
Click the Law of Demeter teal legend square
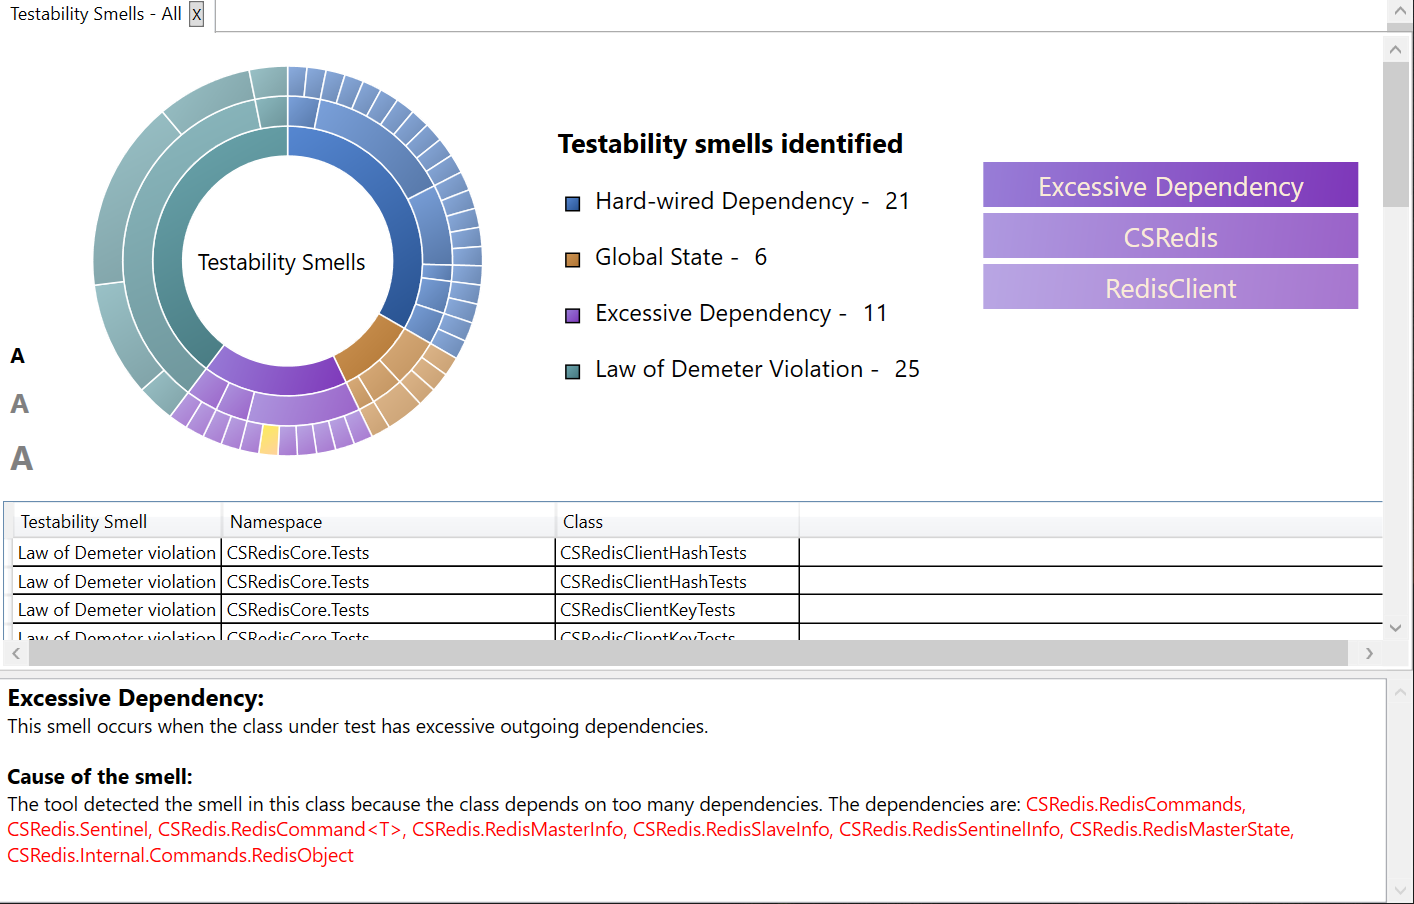coord(573,372)
